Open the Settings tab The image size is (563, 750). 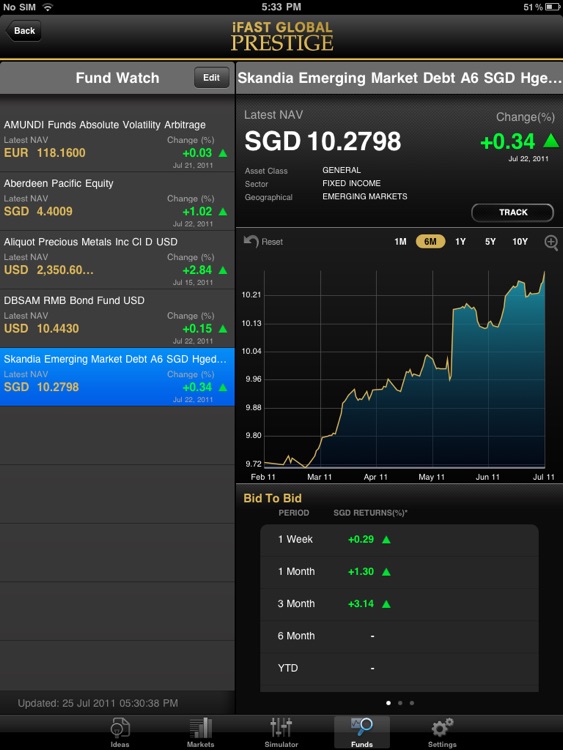(x=442, y=732)
